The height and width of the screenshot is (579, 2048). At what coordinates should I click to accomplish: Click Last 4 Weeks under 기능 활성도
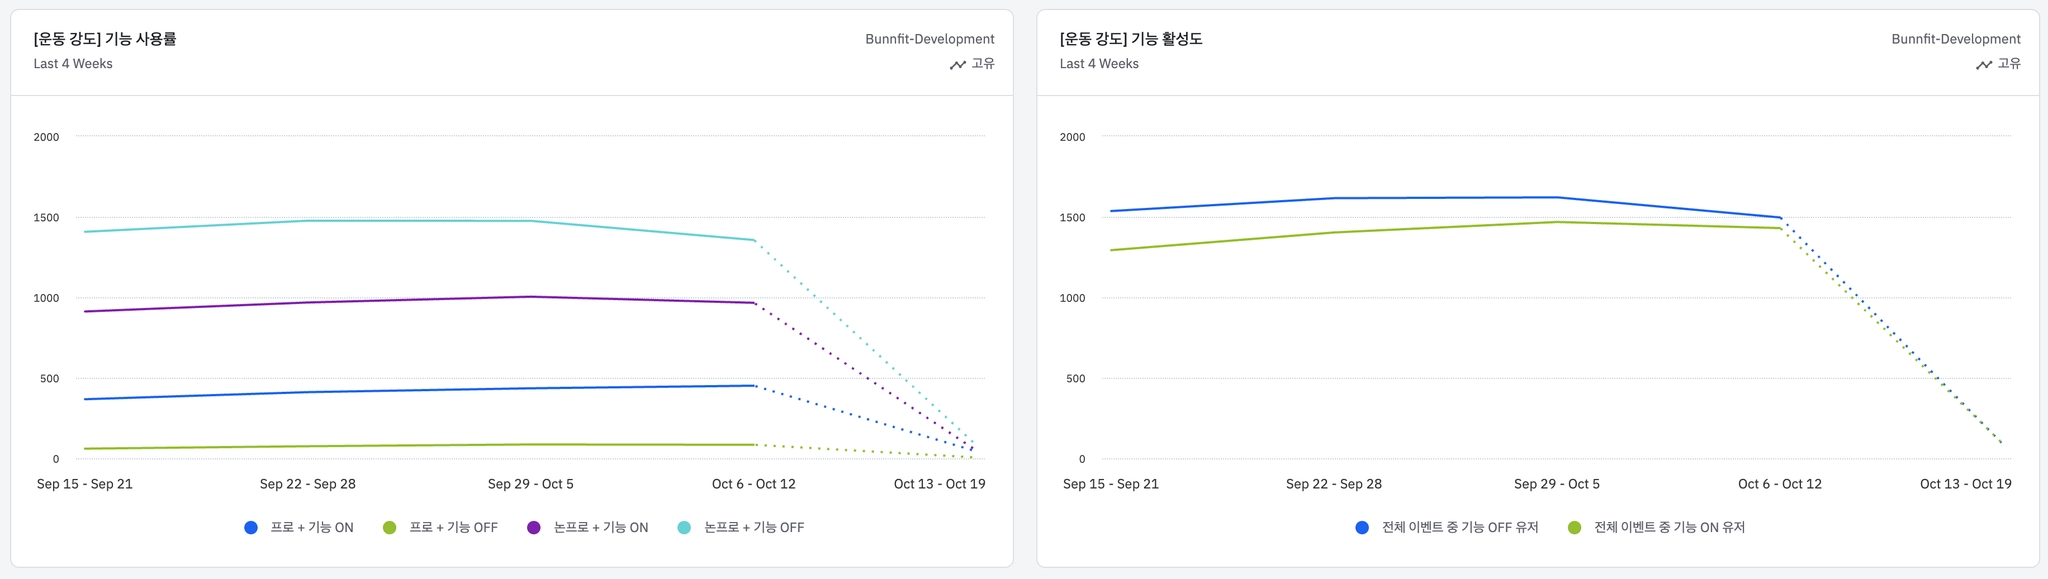1099,64
